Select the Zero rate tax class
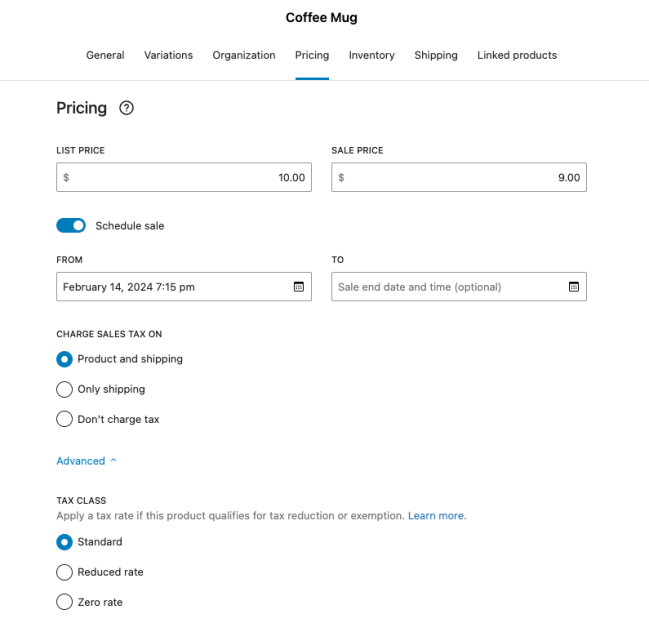 65,602
